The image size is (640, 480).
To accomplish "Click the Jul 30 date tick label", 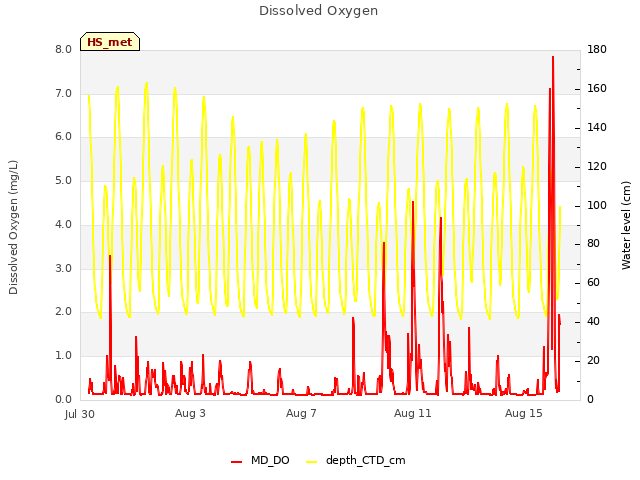I will (x=80, y=414).
